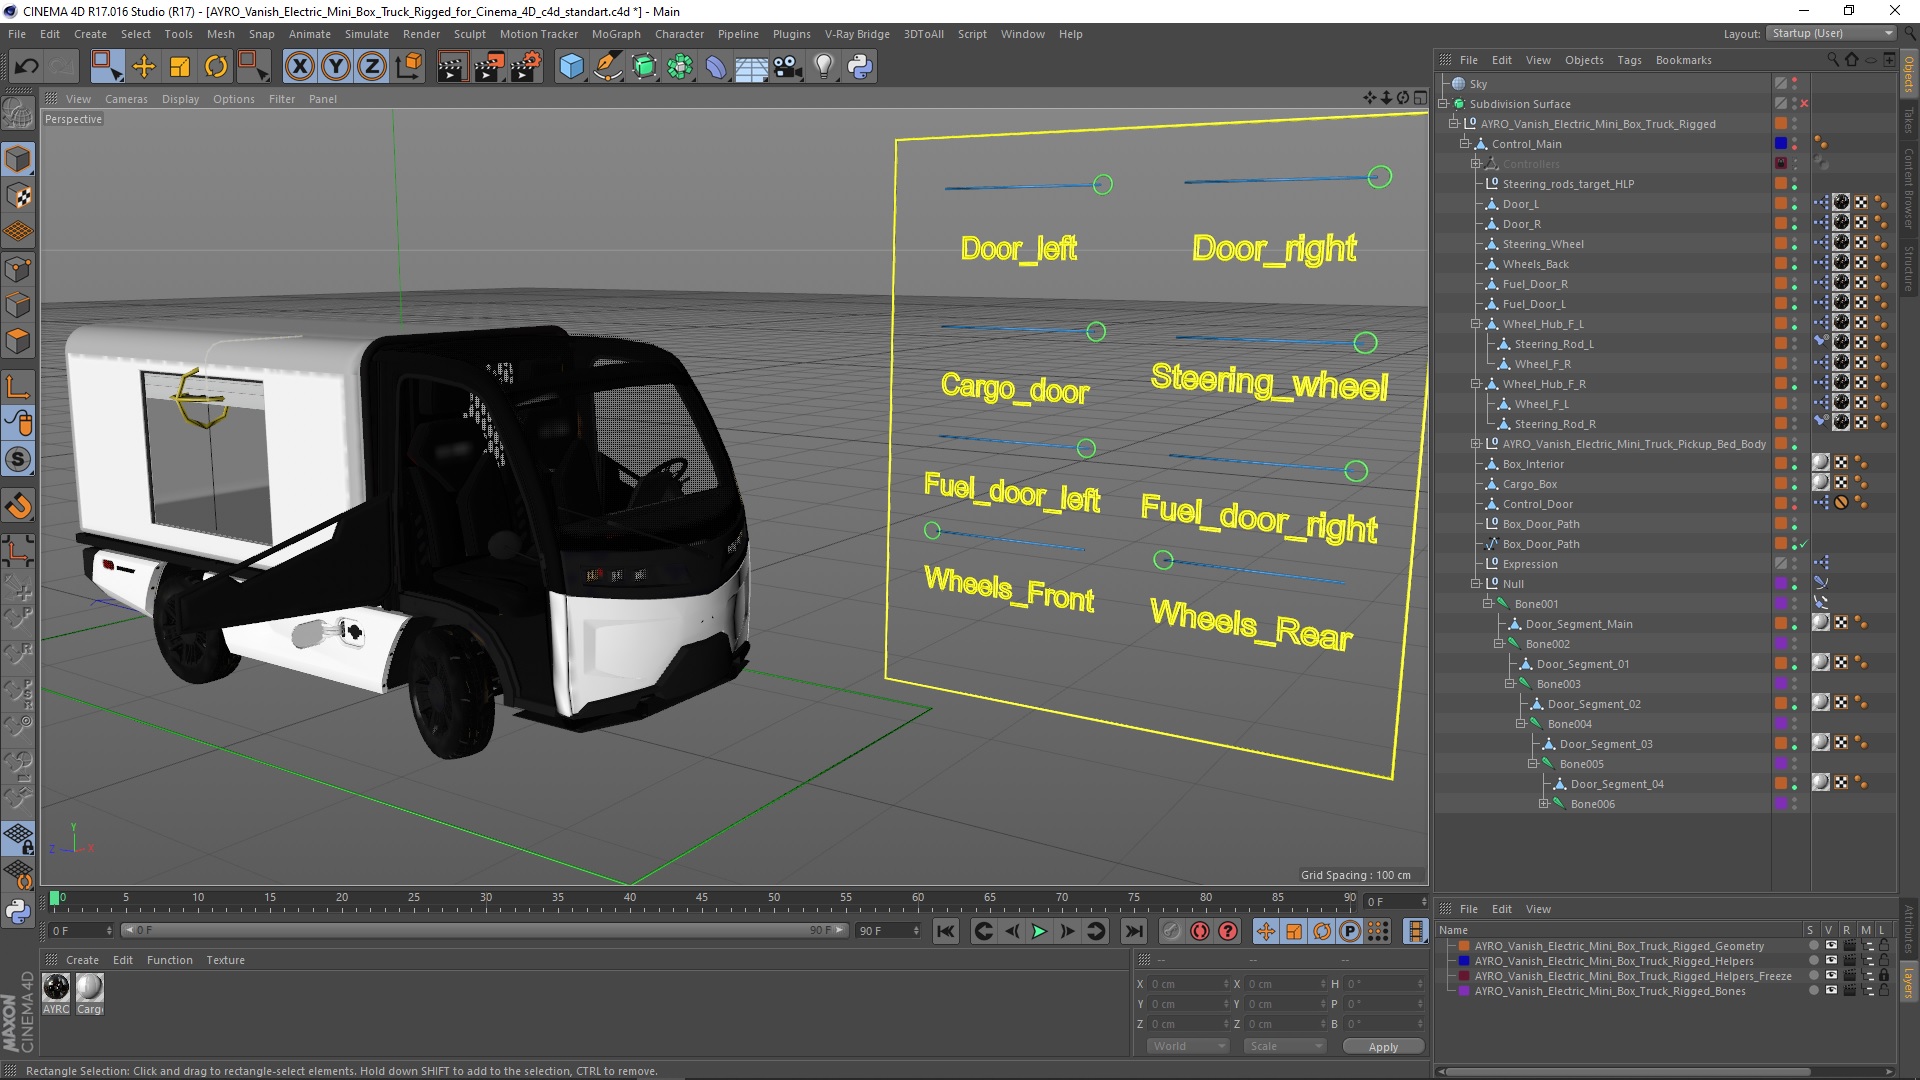The height and width of the screenshot is (1080, 1920).
Task: Toggle lock on Helpers_Freeze layer
Action: point(1883,976)
